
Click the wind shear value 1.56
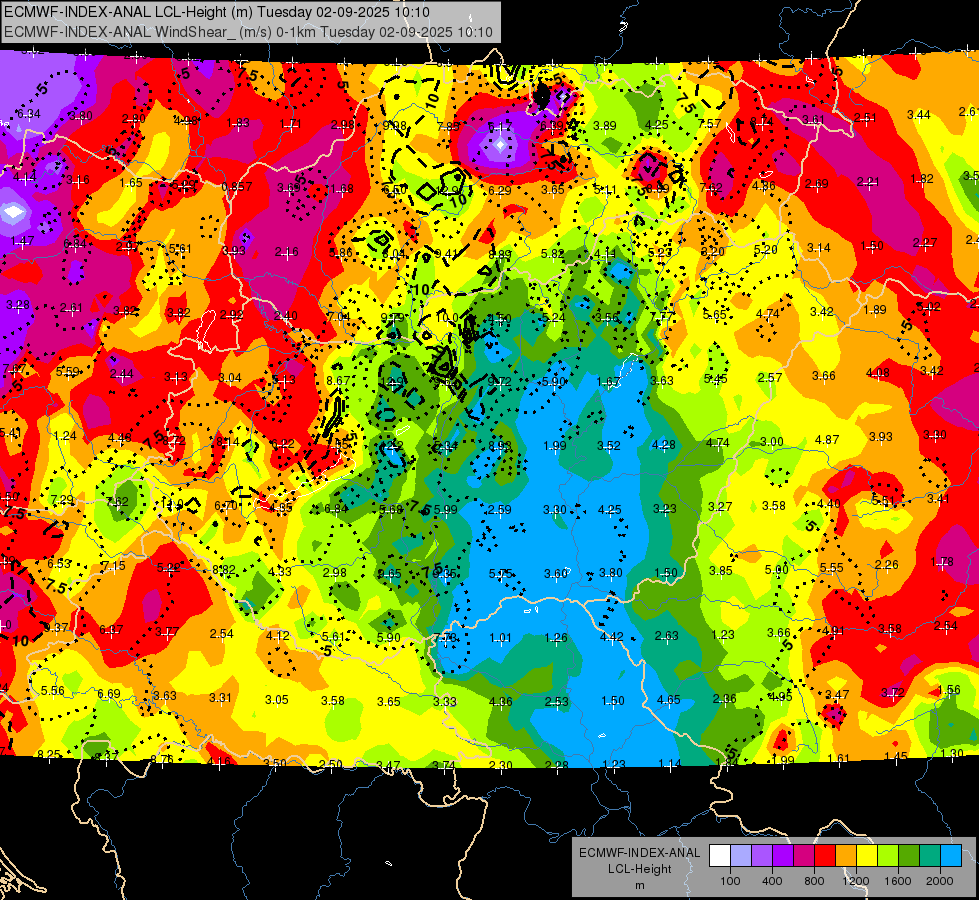(949, 690)
